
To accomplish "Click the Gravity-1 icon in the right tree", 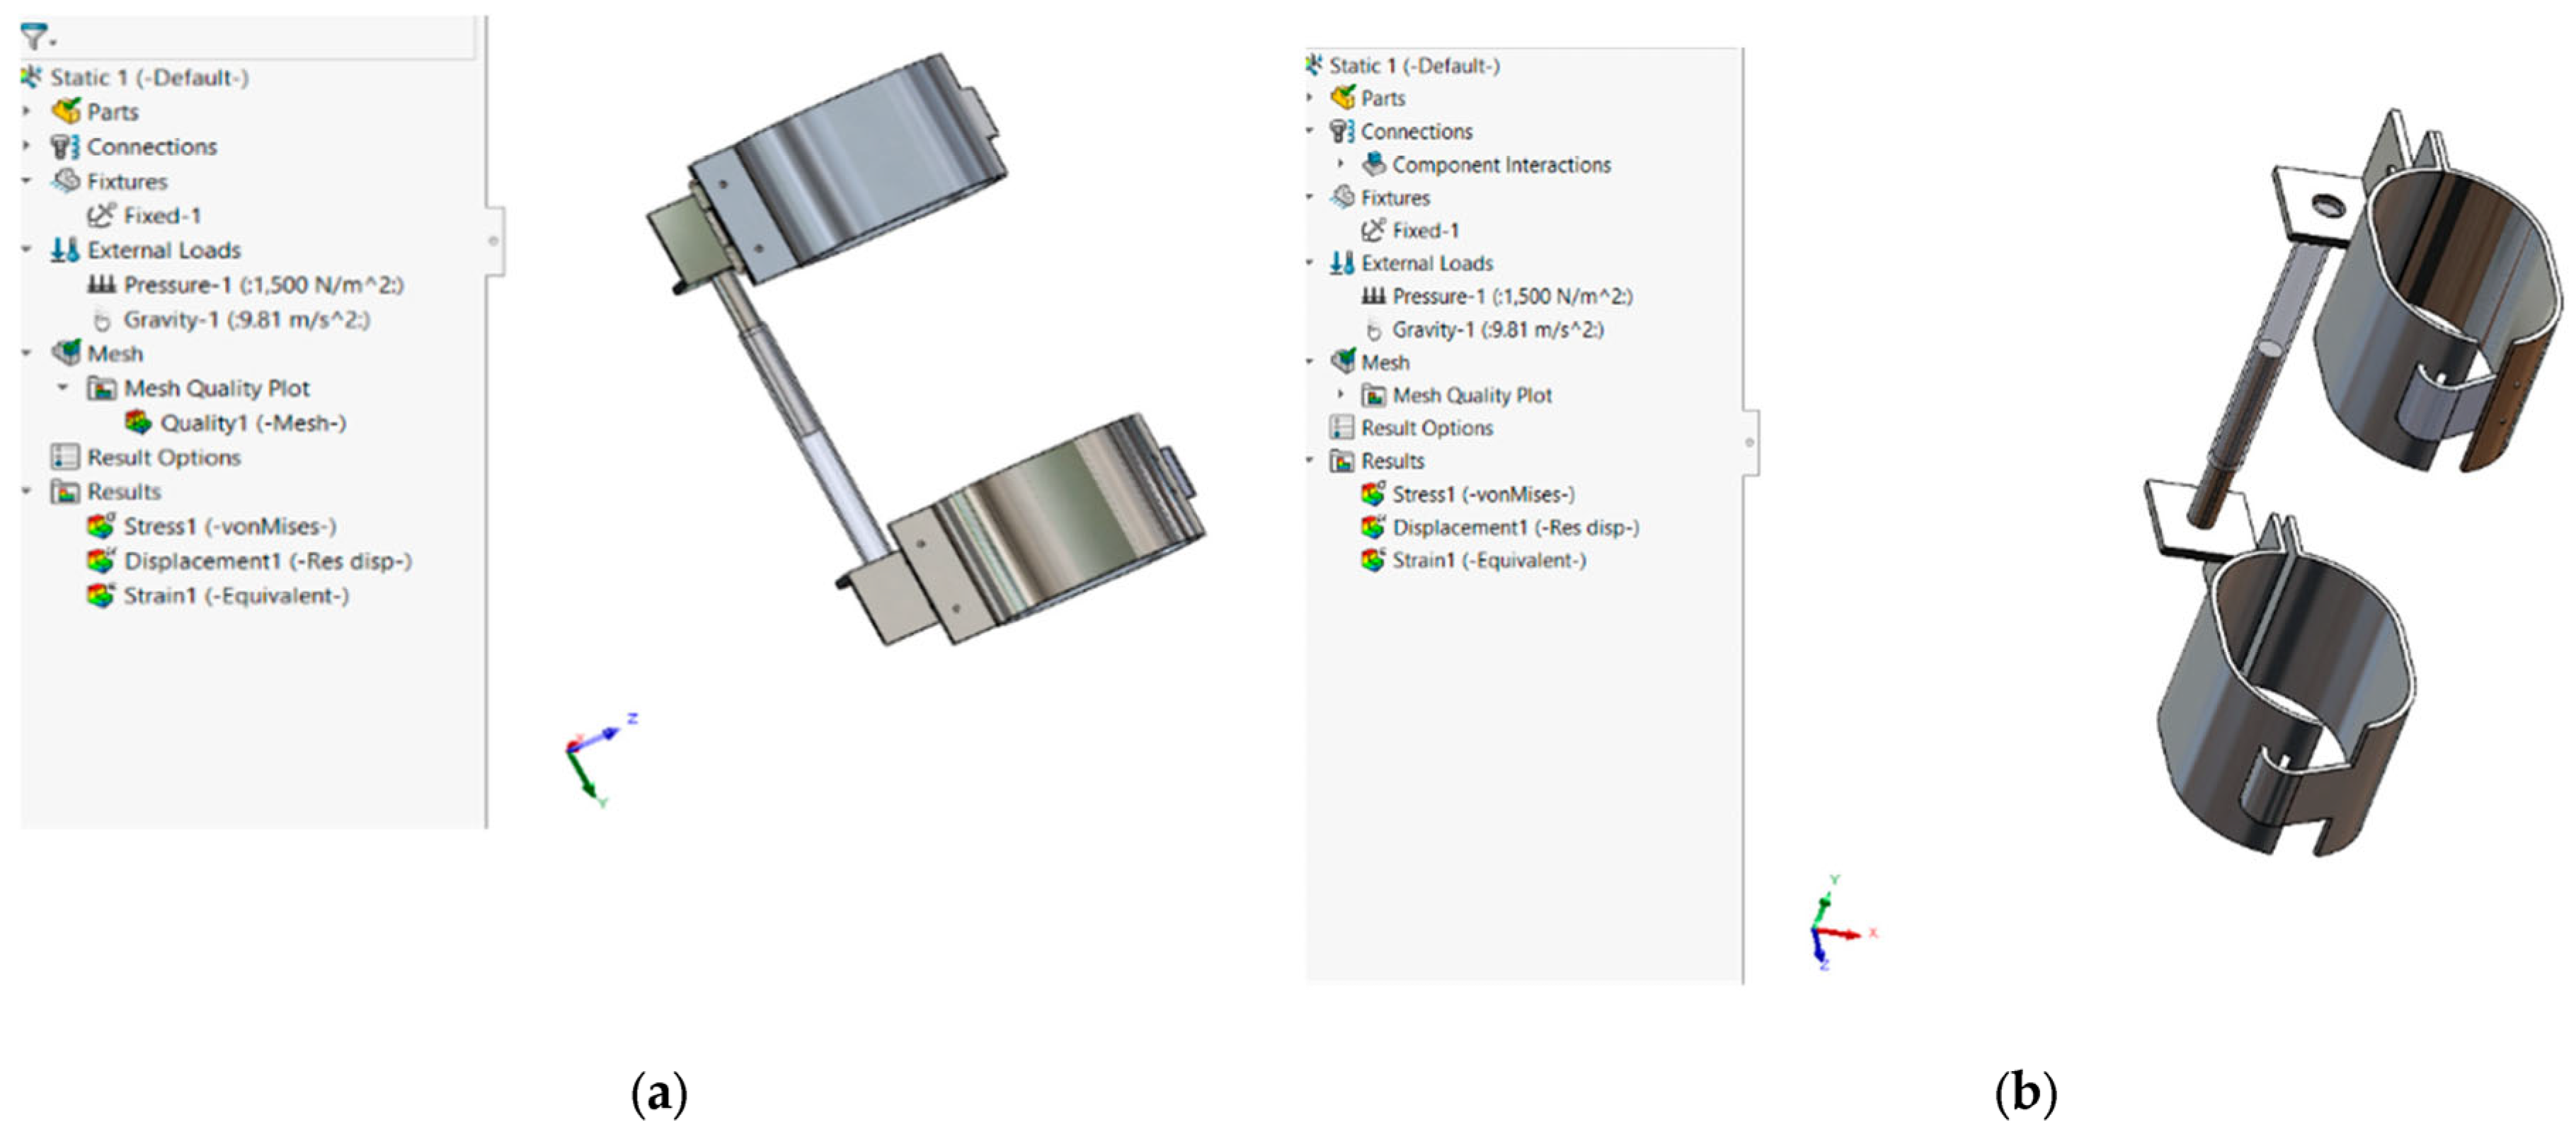I will tap(1374, 330).
